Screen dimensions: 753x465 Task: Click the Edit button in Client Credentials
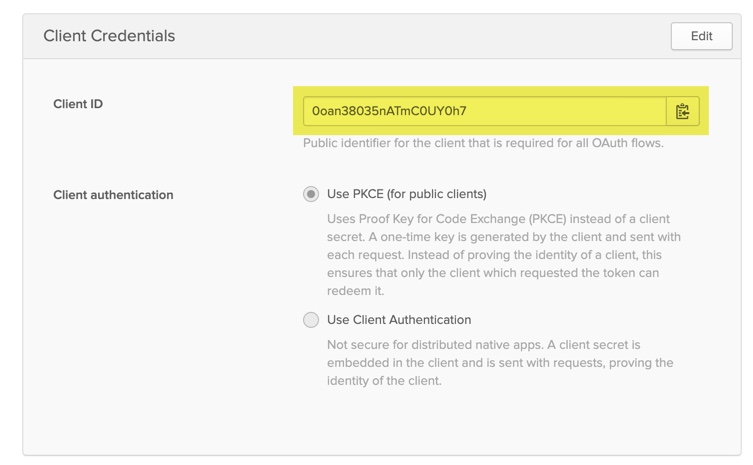pos(701,36)
